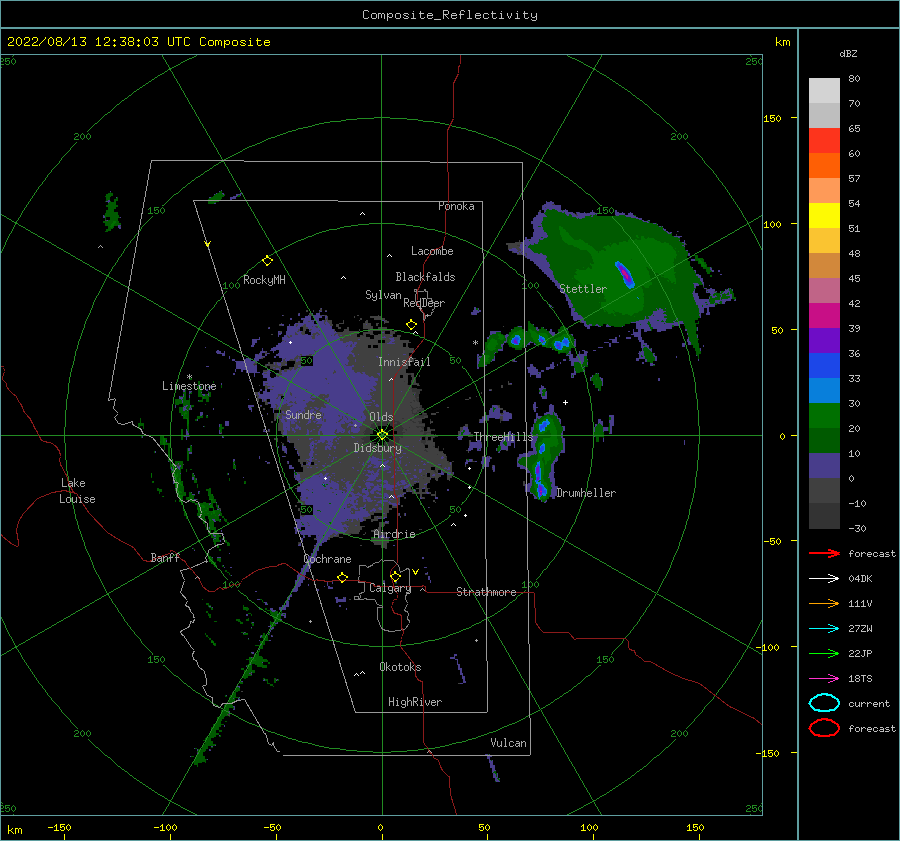
Task: Click the RockyMH label
Action: [264, 280]
